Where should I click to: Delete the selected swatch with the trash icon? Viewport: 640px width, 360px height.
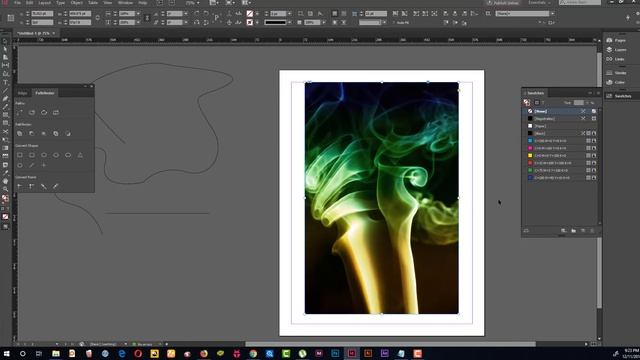click(x=592, y=231)
